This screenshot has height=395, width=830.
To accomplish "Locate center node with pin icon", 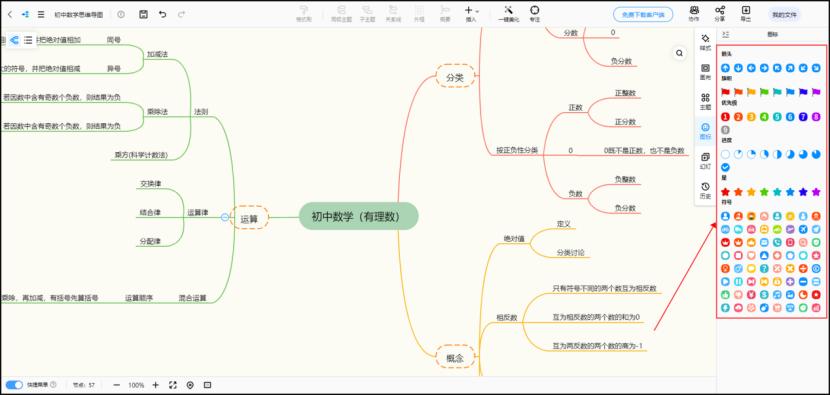I will click(190, 385).
